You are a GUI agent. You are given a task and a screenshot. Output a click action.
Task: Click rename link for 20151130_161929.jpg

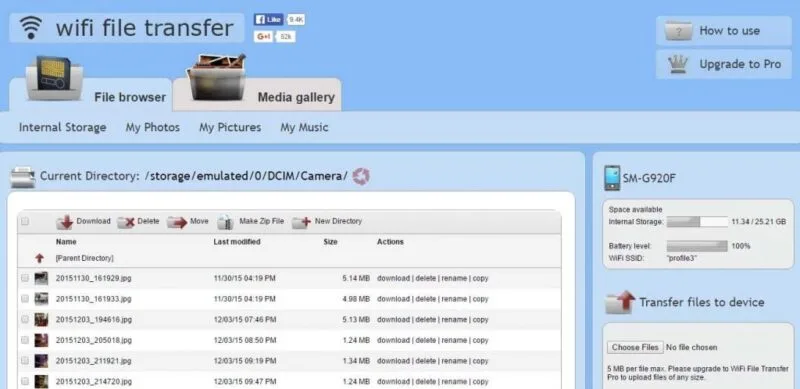coord(454,278)
